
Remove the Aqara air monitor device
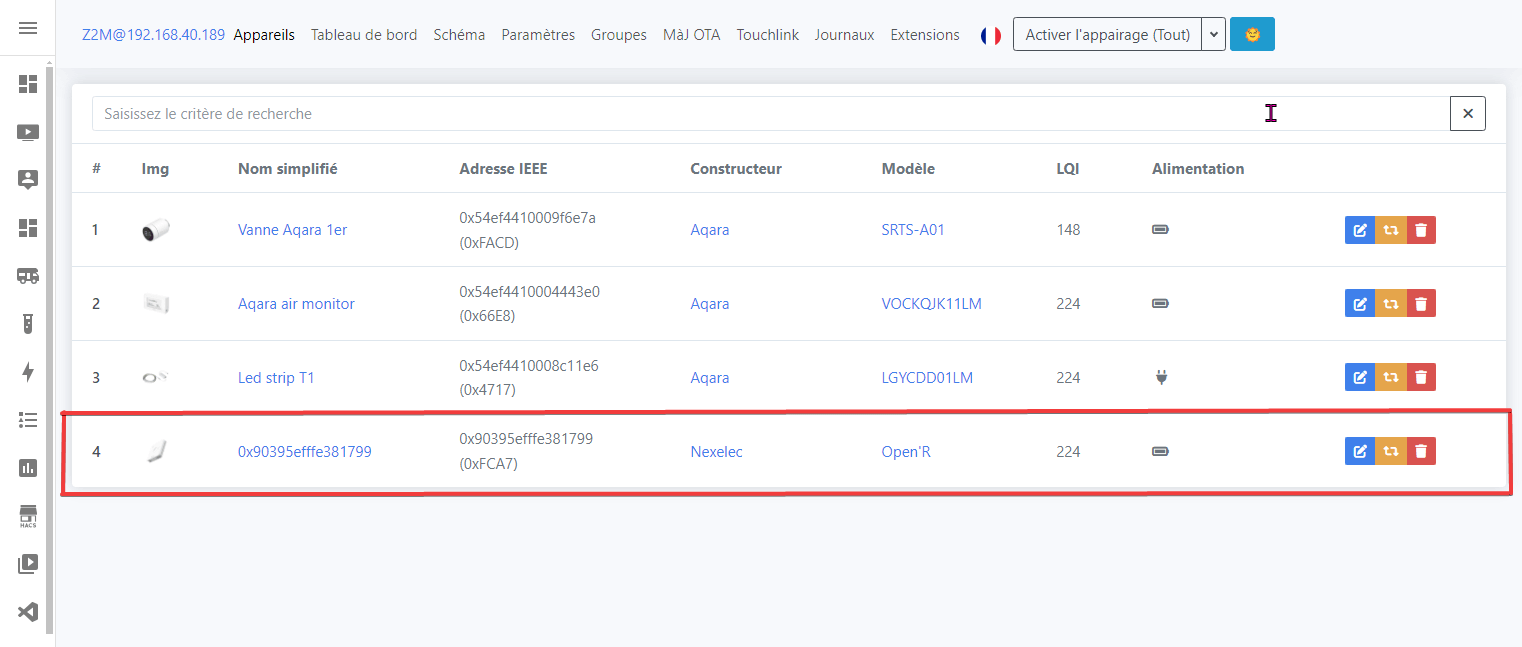point(1421,304)
